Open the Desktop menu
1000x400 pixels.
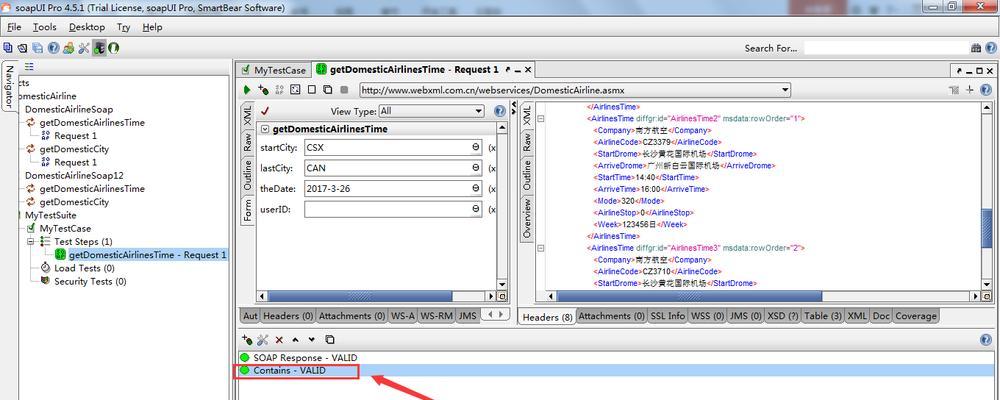[87, 27]
